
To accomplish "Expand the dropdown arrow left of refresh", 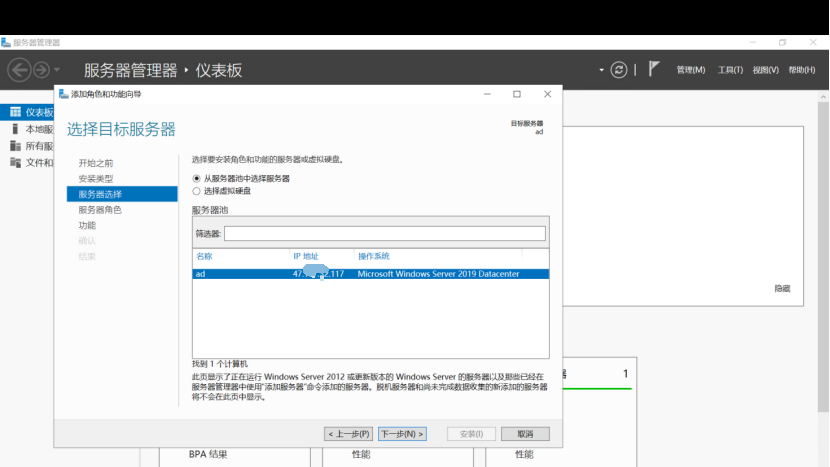I will (x=601, y=70).
